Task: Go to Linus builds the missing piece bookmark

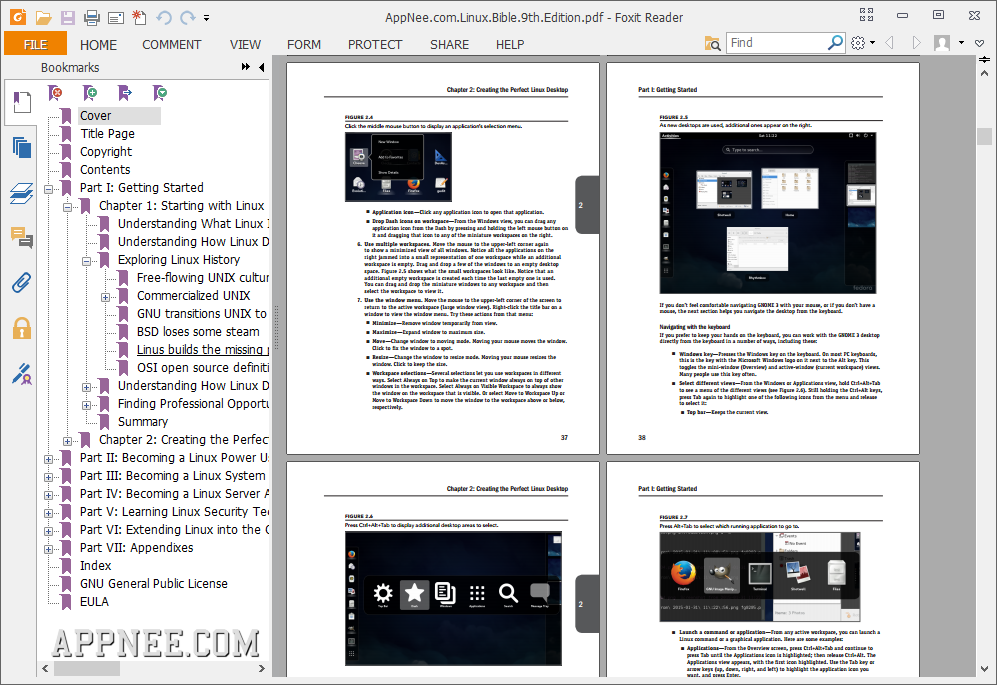Action: [x=202, y=350]
